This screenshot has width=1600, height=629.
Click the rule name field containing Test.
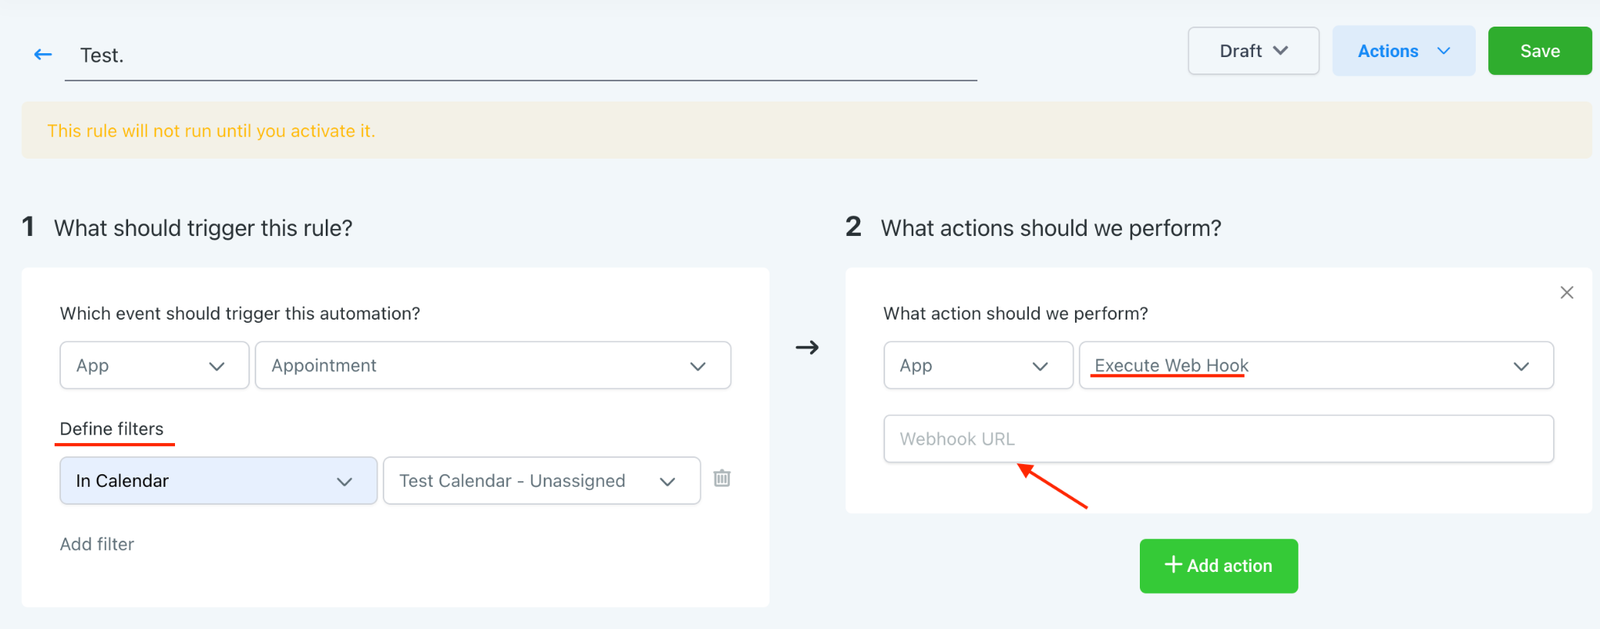click(x=520, y=56)
